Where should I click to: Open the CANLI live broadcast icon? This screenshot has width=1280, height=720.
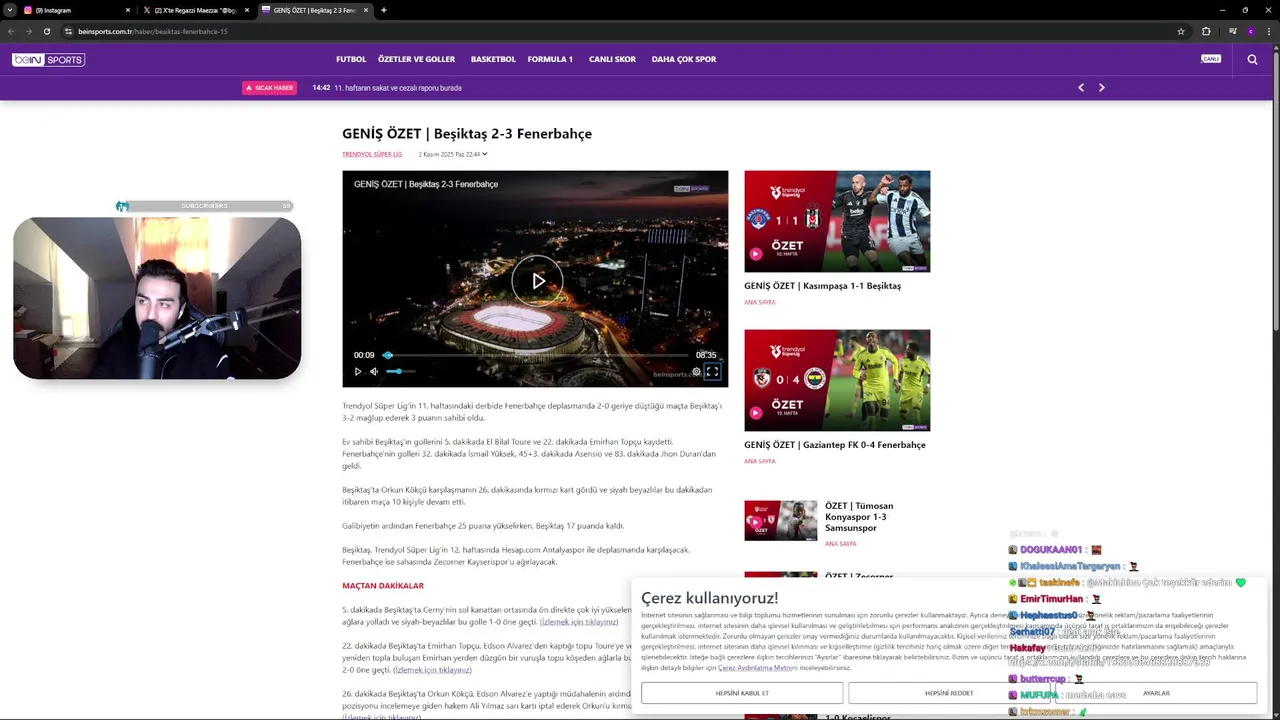[1211, 59]
